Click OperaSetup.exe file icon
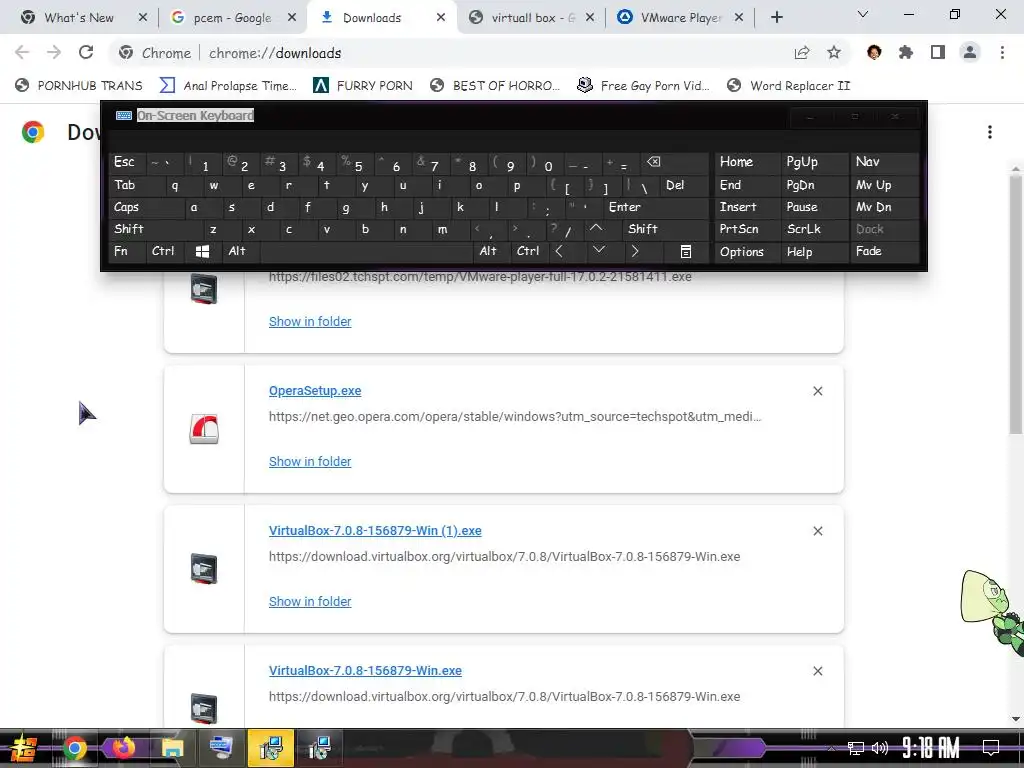This screenshot has height=768, width=1024. [204, 429]
